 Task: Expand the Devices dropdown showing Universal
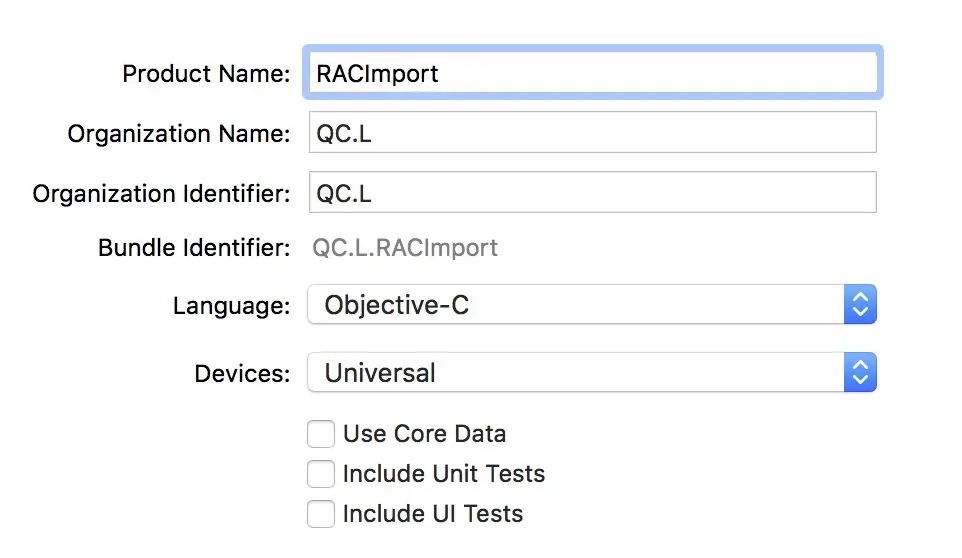click(x=575, y=373)
